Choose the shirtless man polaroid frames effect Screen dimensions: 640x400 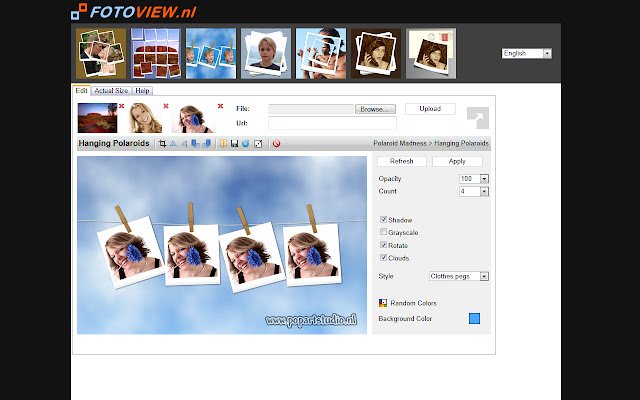pos(321,53)
